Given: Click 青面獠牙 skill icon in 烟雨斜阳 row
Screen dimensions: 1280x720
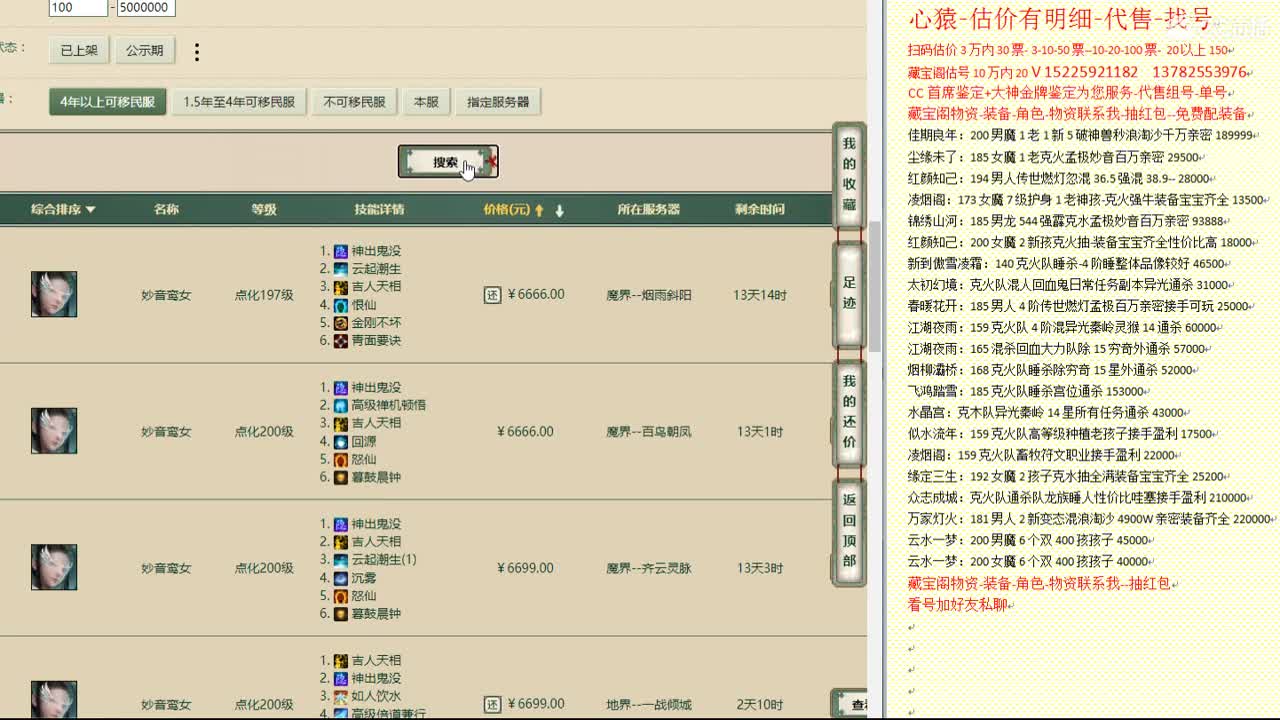Looking at the screenshot, I should click(340, 341).
